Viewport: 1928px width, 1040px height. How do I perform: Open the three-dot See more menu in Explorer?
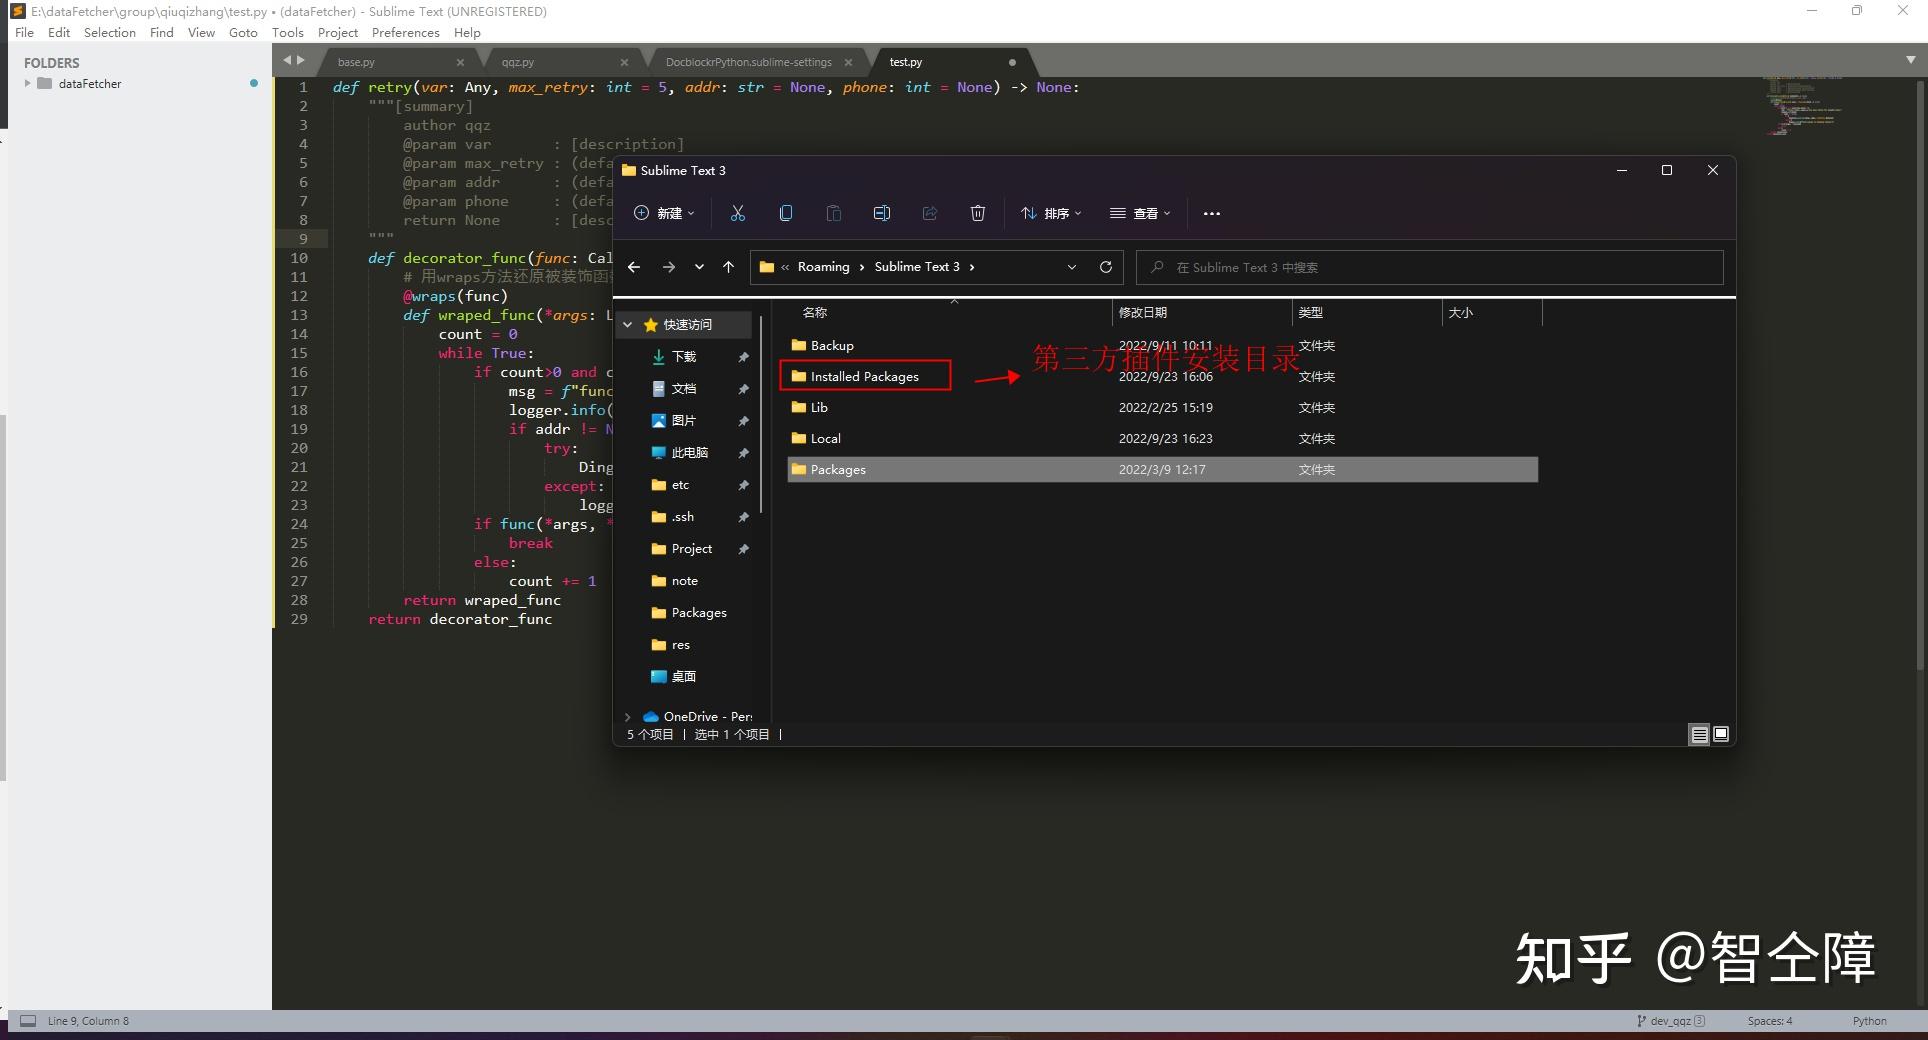coord(1212,213)
